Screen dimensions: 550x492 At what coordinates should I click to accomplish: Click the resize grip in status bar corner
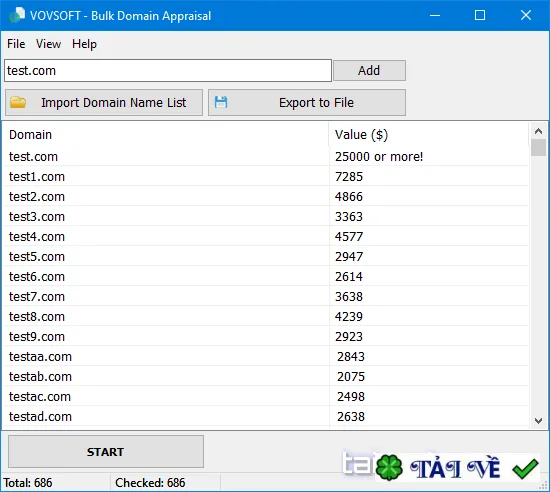pyautogui.click(x=544, y=486)
